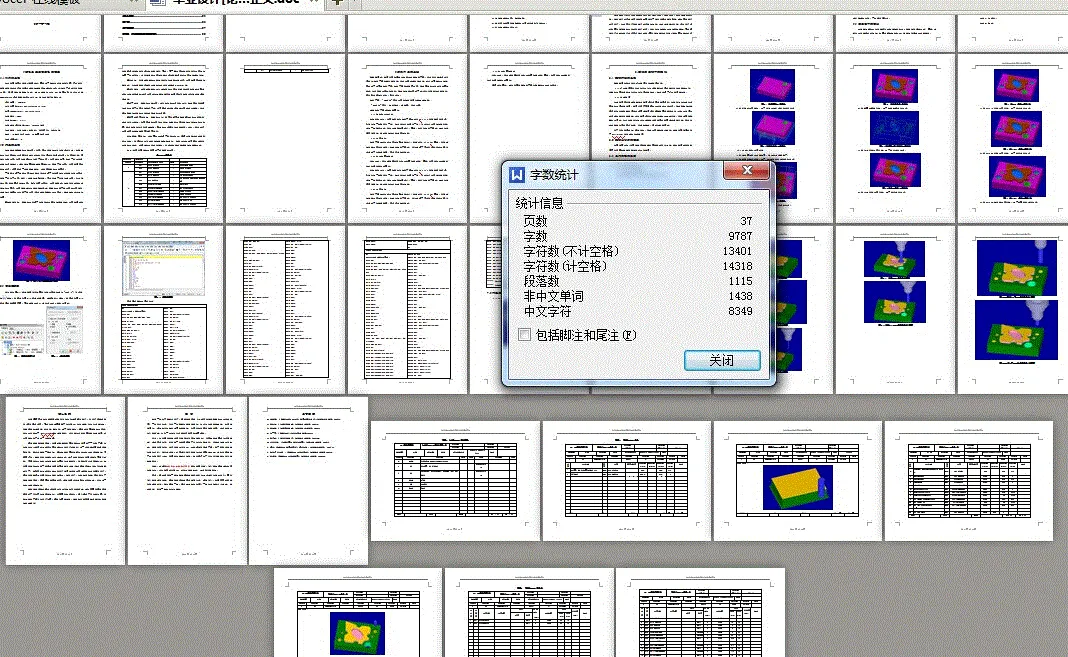The height and width of the screenshot is (657, 1068).
Task: Enable the 包括脚注和尾注 checkbox
Action: click(524, 334)
